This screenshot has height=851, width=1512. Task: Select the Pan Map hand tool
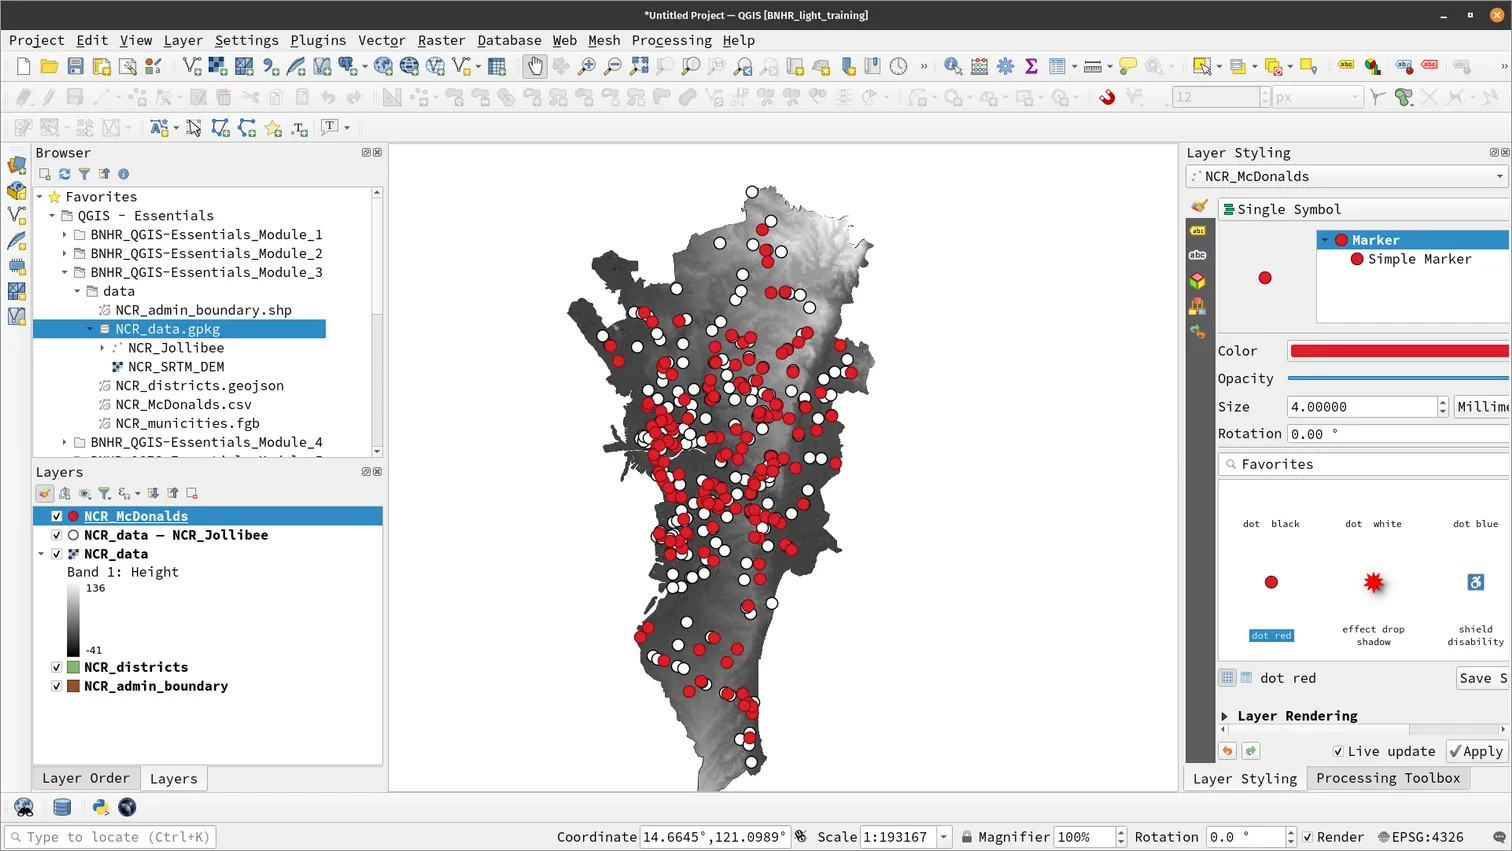click(535, 66)
